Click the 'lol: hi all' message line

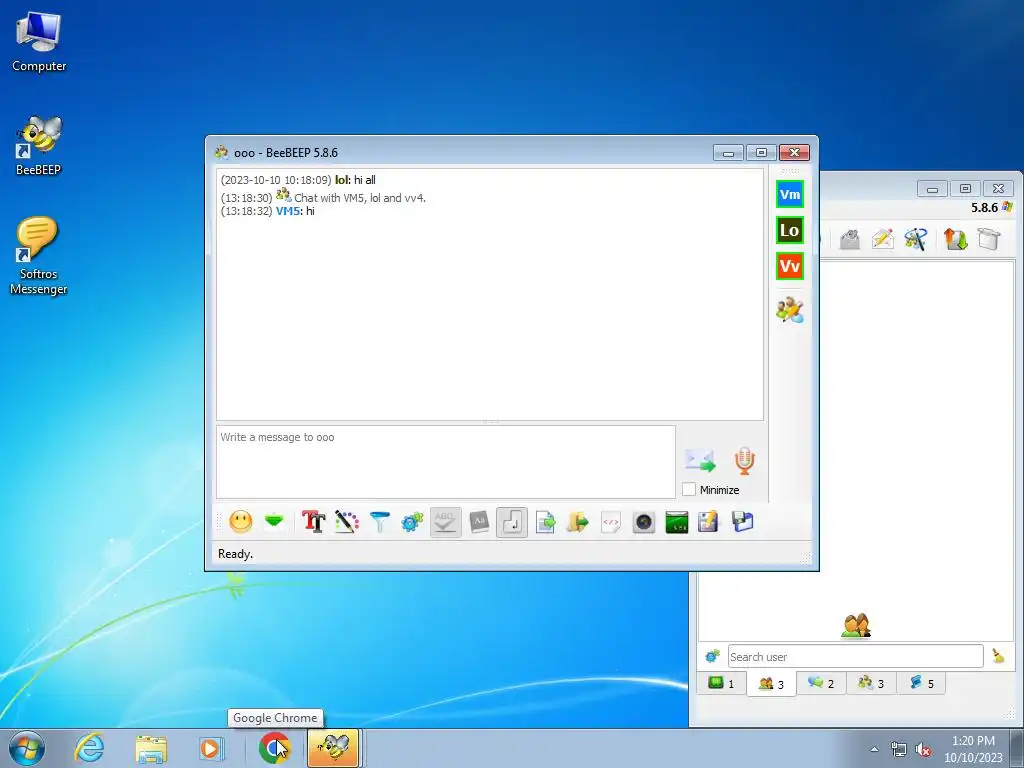coord(298,180)
